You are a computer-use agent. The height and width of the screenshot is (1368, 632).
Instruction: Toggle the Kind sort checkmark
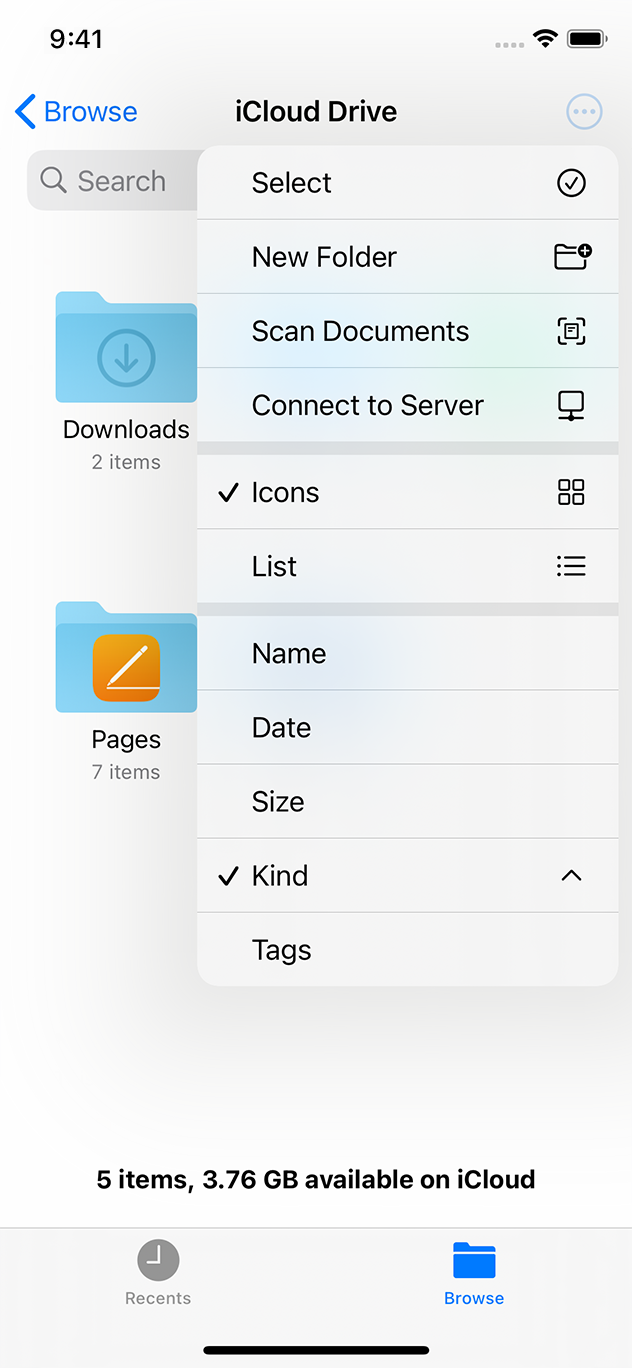228,876
